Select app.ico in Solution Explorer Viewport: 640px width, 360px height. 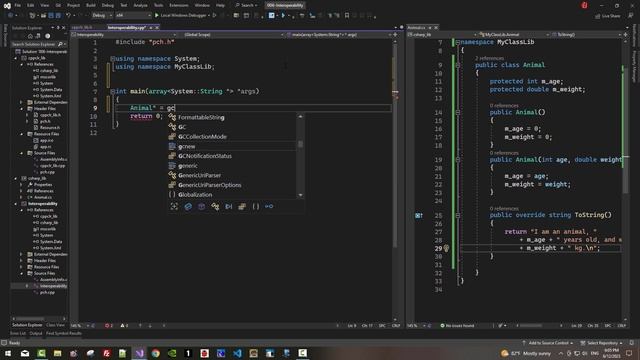tap(47, 140)
